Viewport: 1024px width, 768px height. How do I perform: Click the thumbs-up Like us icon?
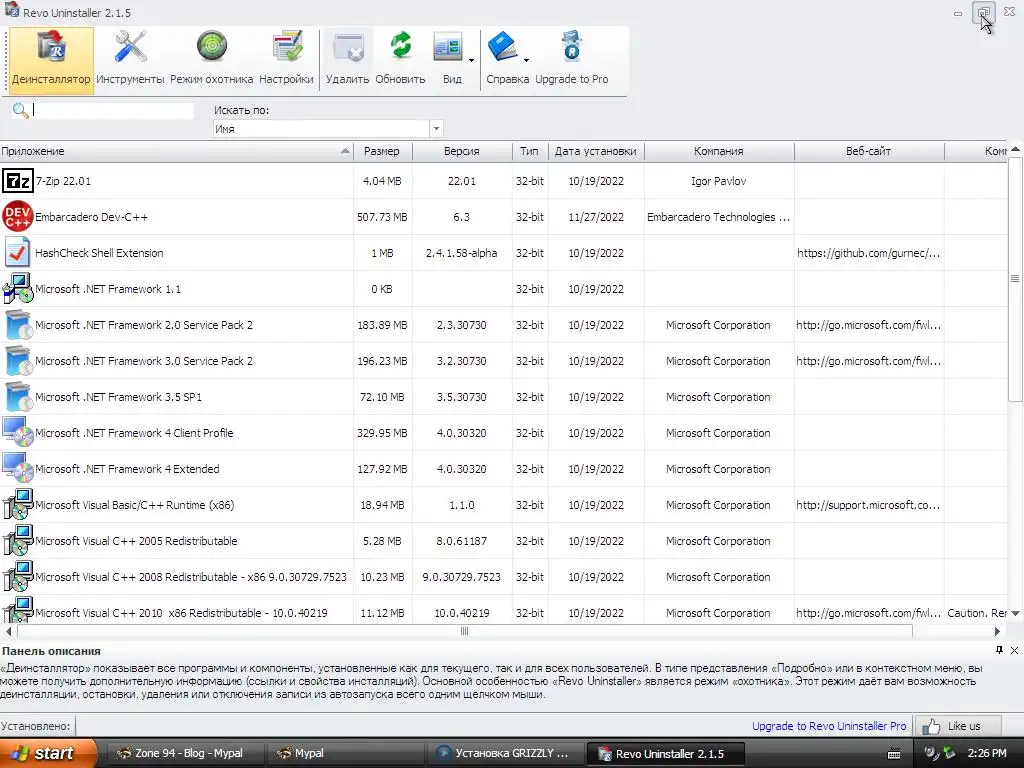pyautogui.click(x=931, y=726)
